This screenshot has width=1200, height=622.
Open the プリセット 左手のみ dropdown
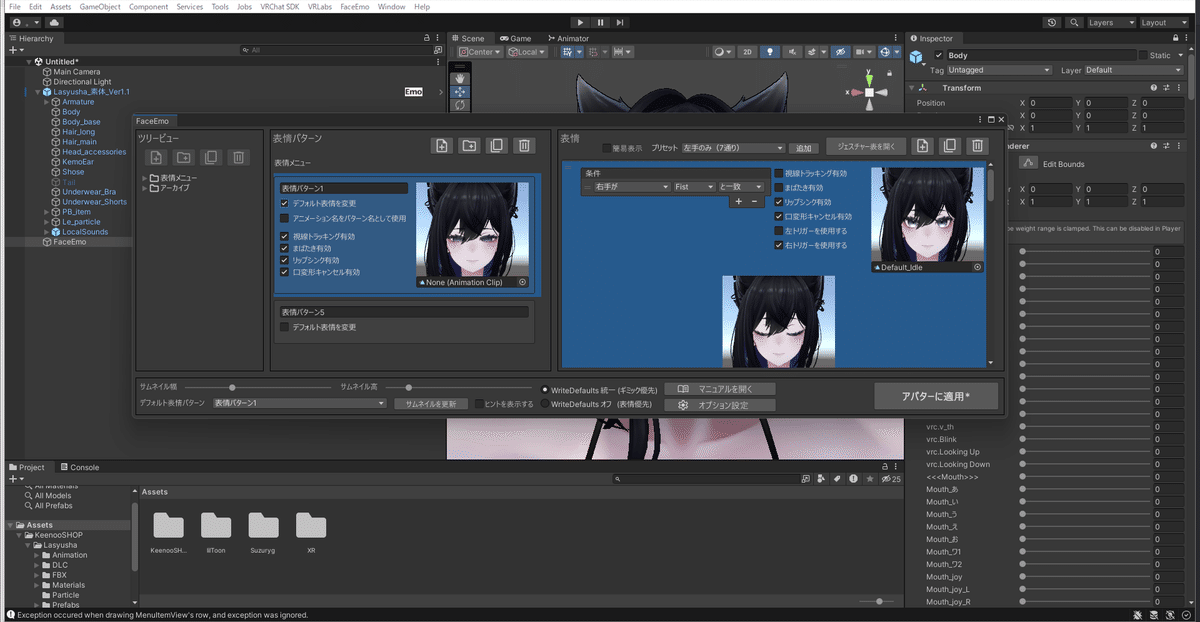point(733,147)
